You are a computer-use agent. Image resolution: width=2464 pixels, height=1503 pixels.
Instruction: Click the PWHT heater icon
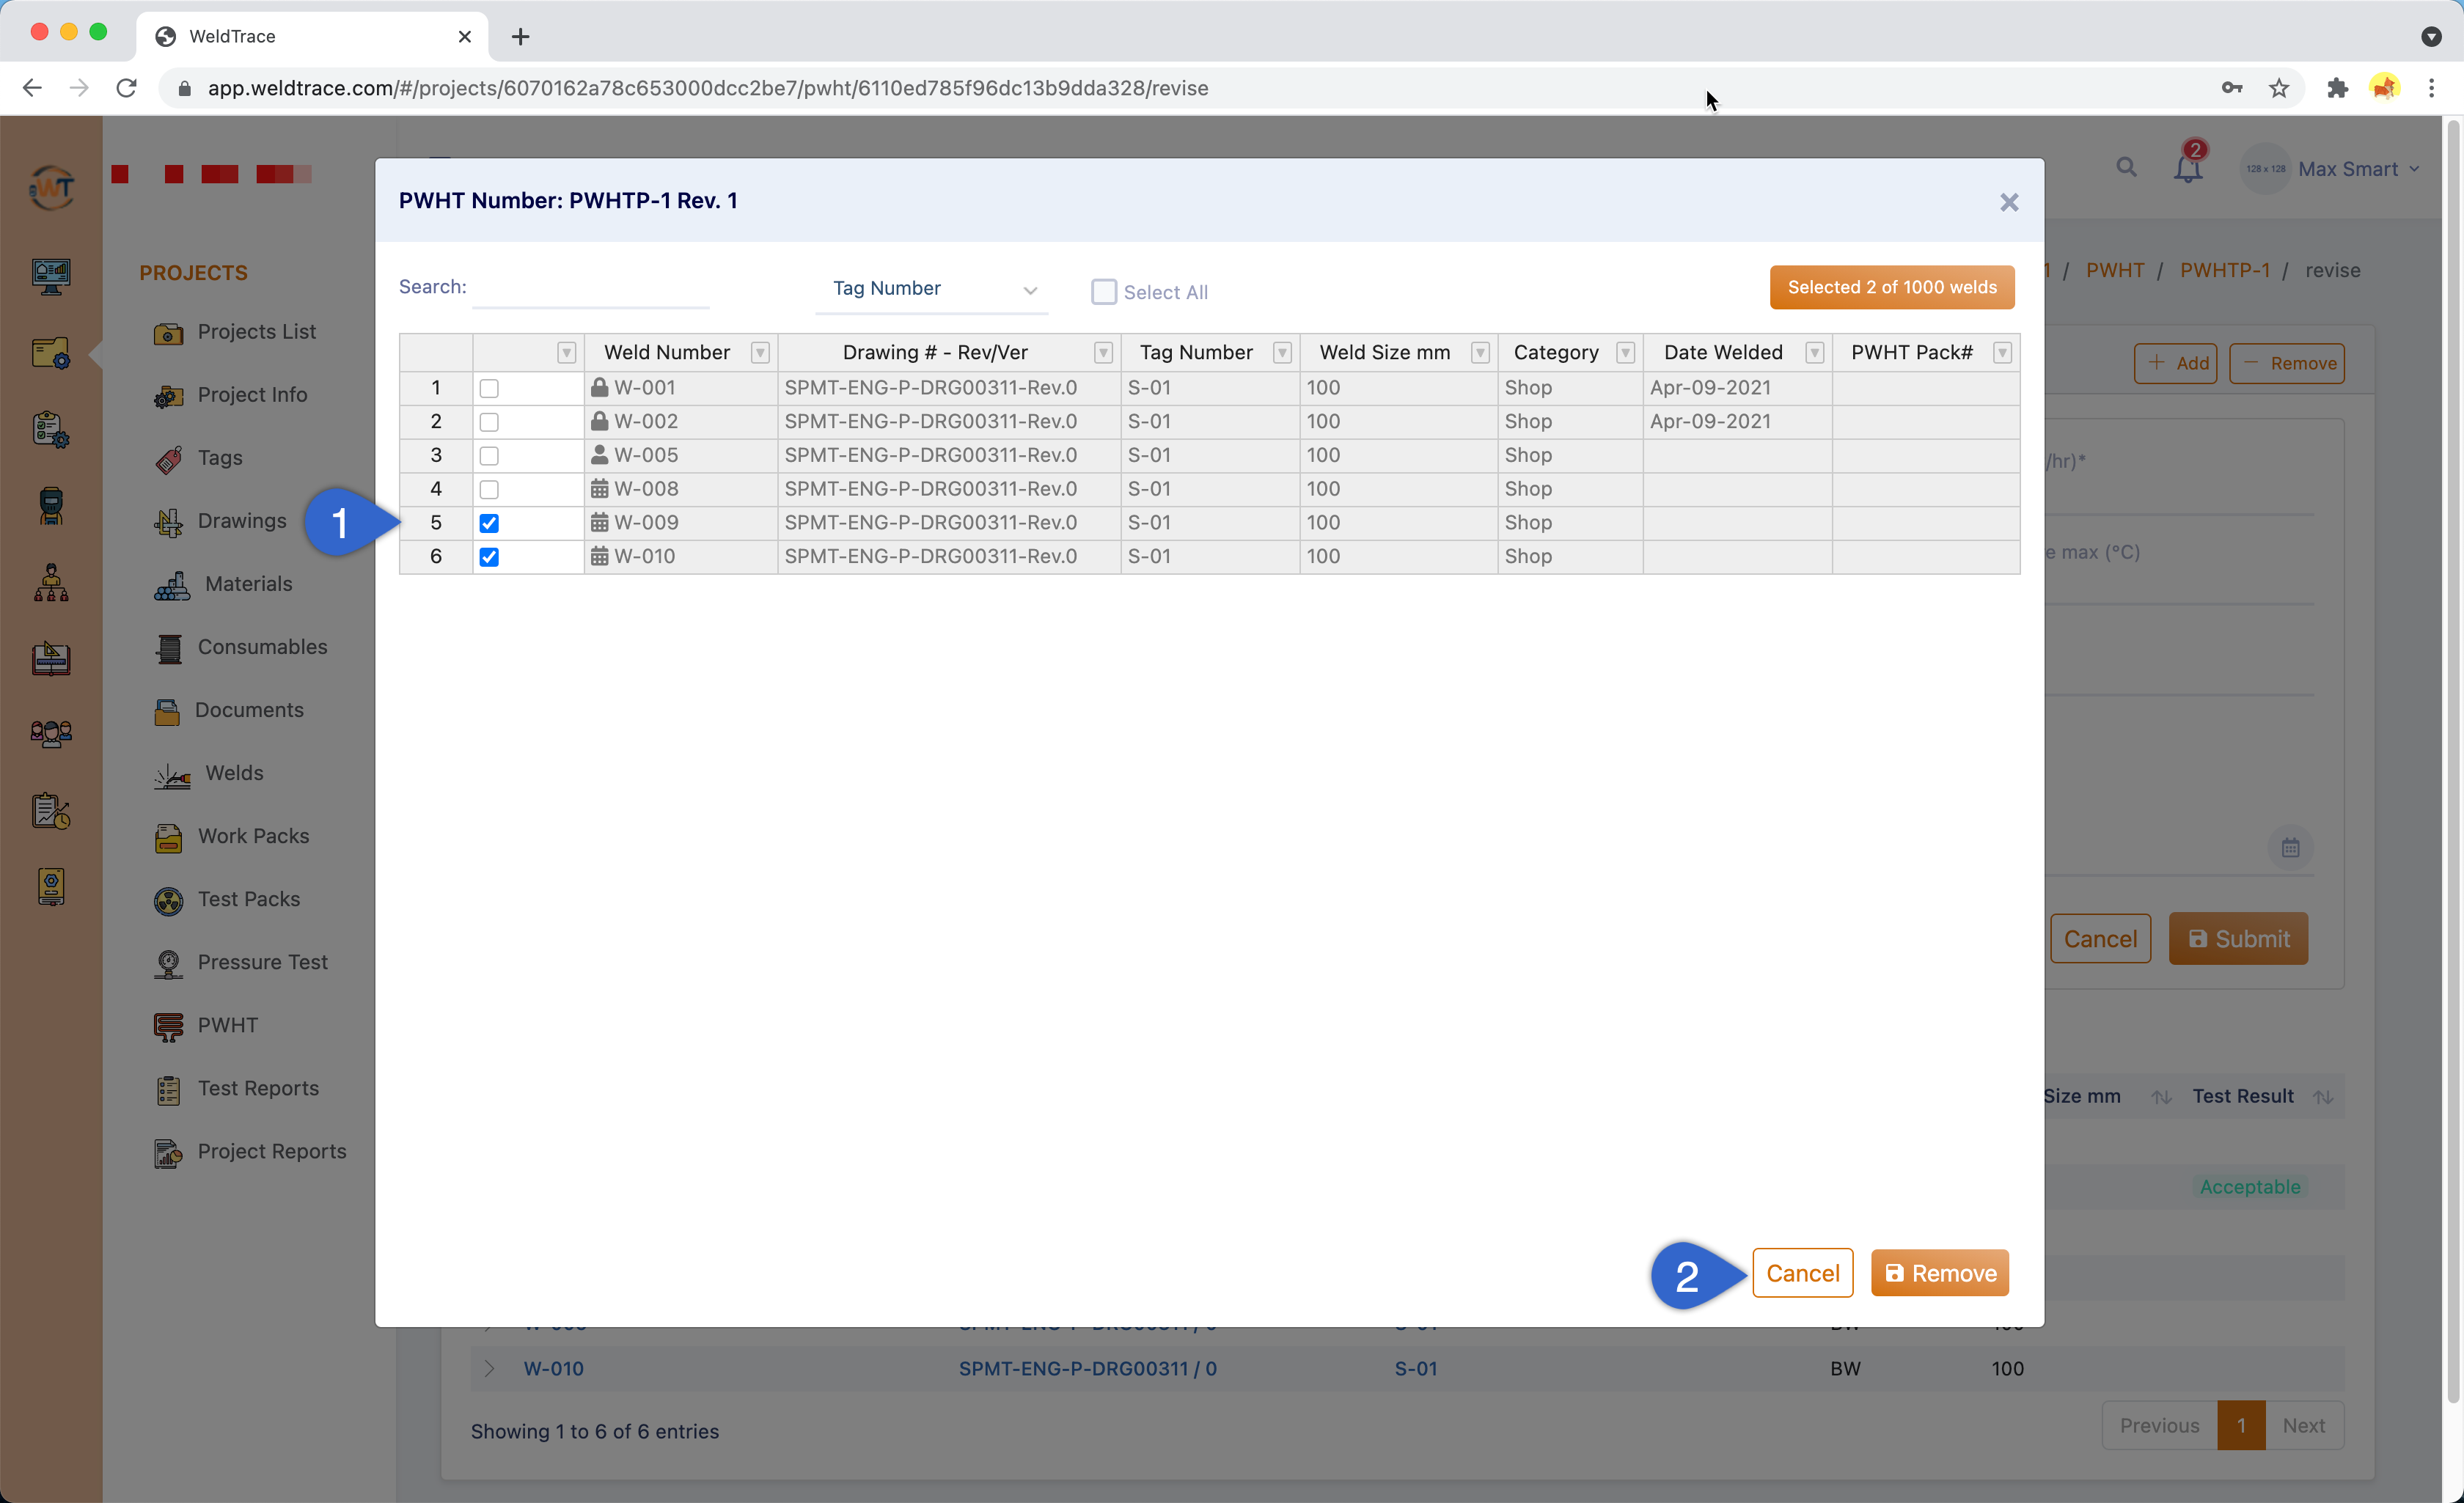click(x=168, y=1027)
